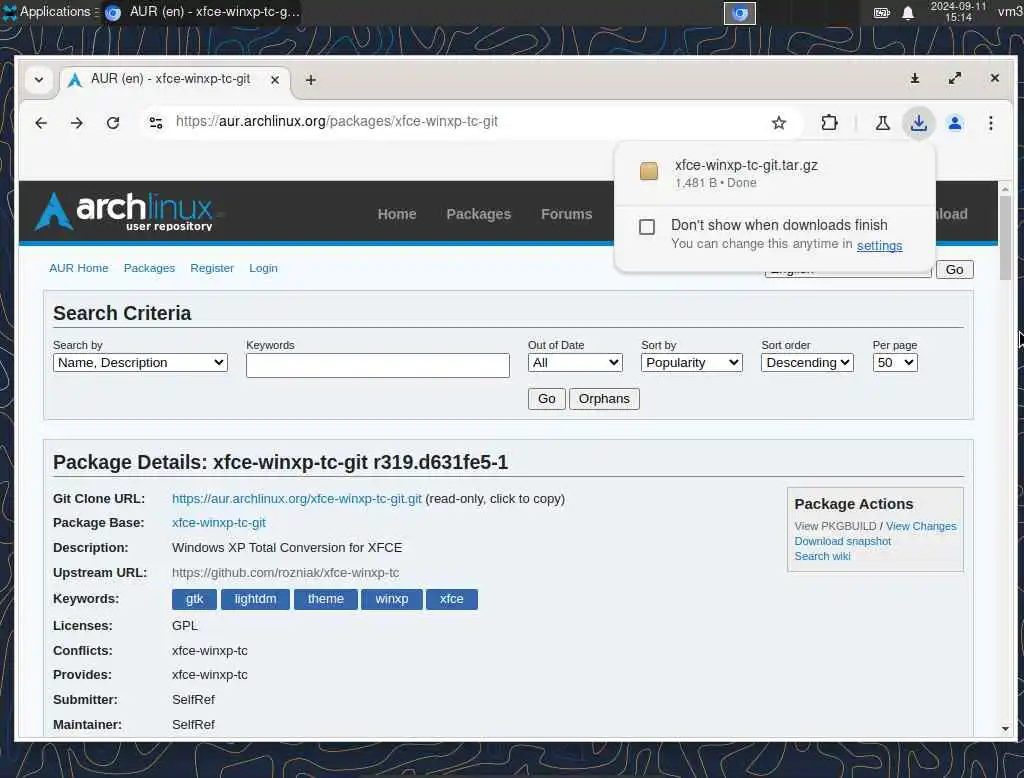
Task: Click the battery icon in the panel
Action: click(x=882, y=12)
